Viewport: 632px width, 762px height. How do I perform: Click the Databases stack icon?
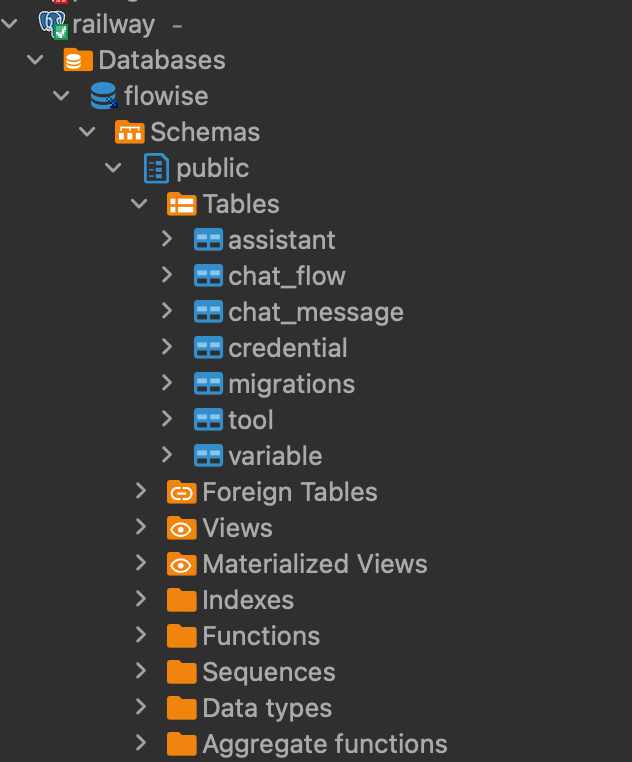tap(78, 60)
